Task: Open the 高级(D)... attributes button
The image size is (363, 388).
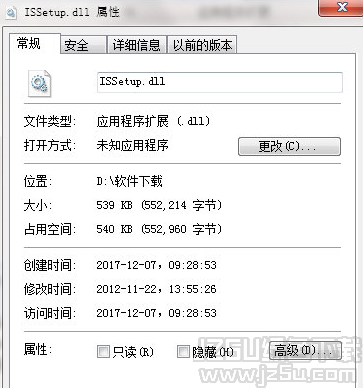Action: coord(305,350)
